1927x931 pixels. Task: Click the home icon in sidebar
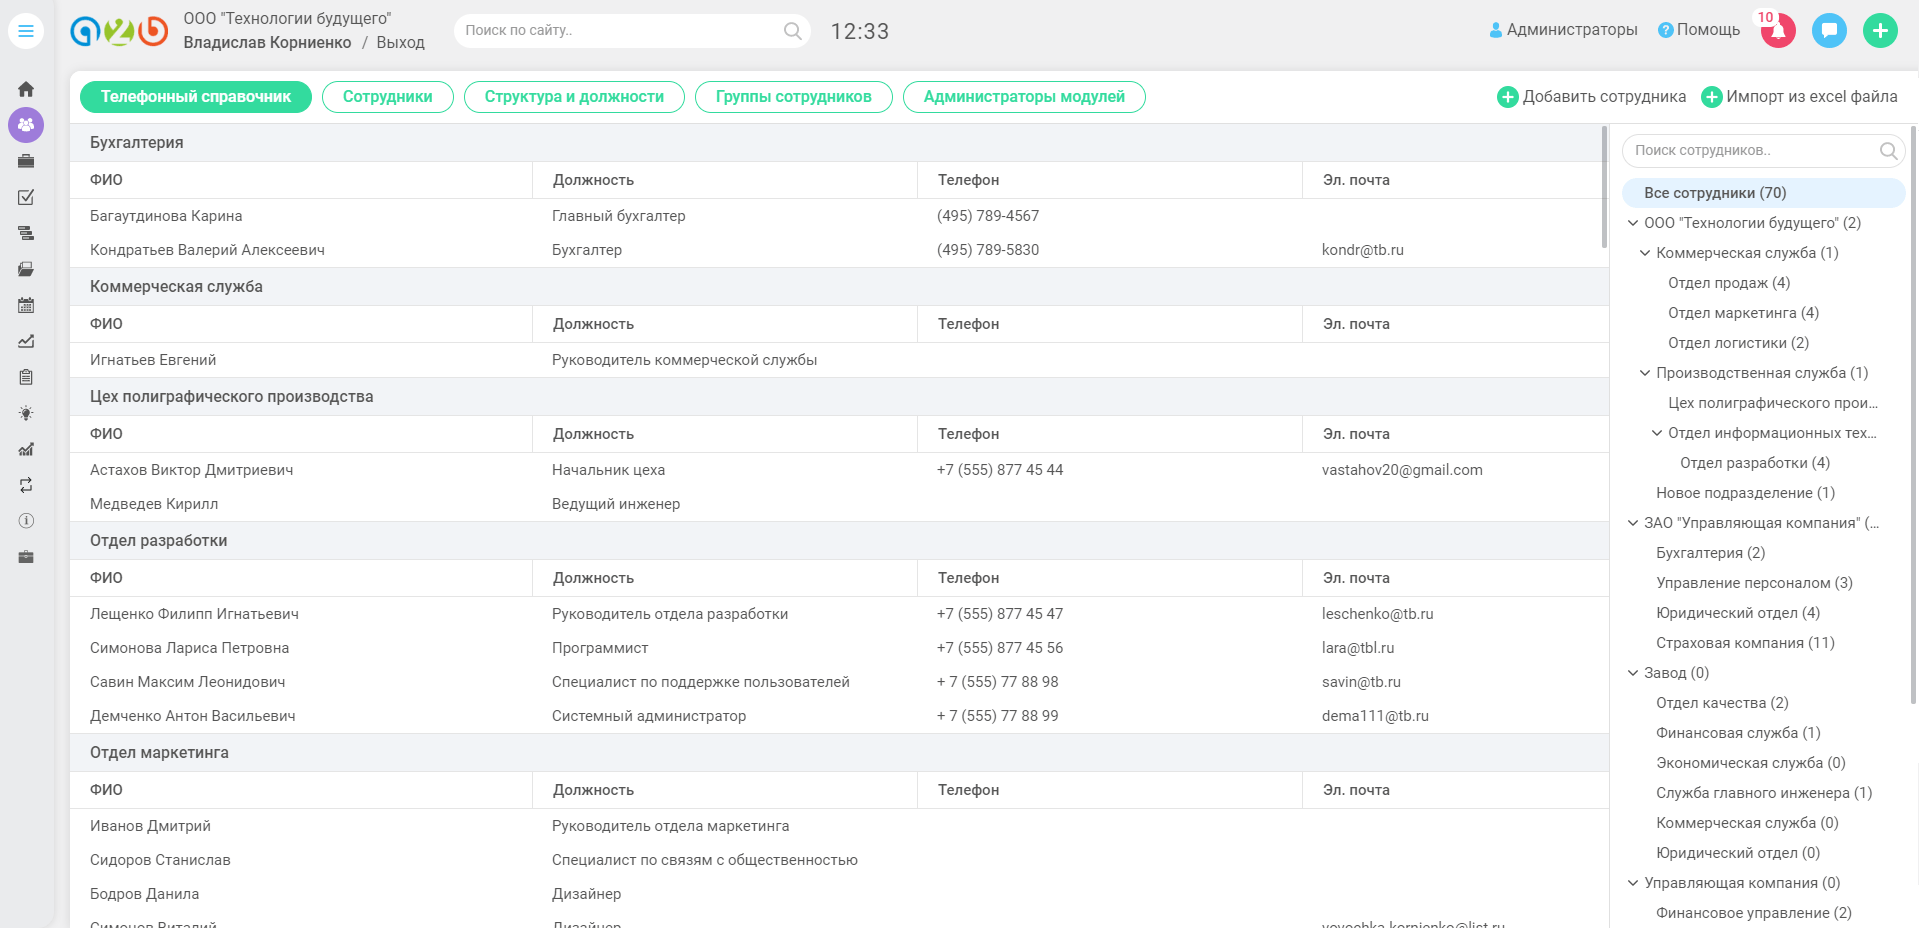pos(26,89)
